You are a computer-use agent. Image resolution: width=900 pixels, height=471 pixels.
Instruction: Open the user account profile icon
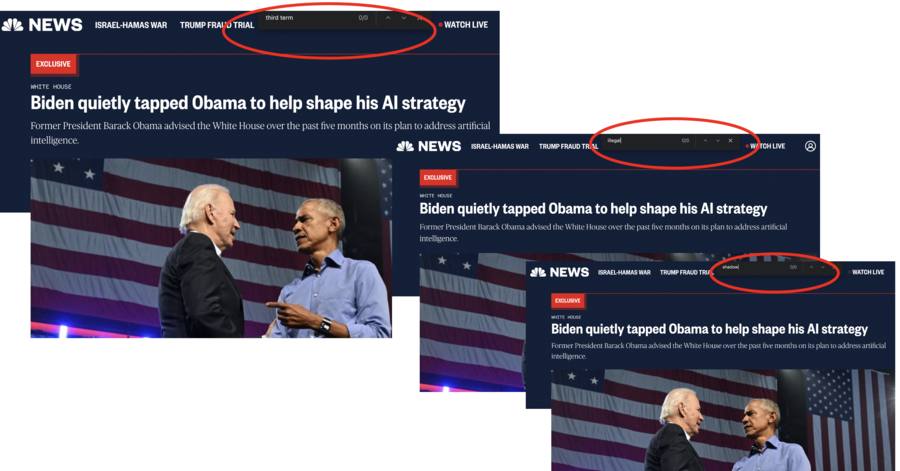click(810, 146)
